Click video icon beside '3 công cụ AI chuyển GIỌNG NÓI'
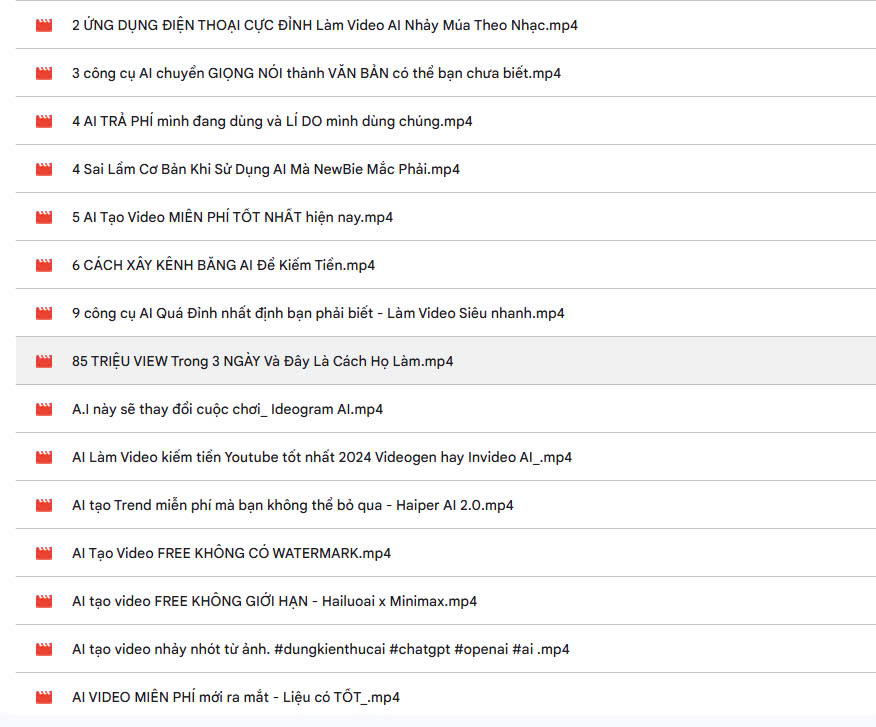The height and width of the screenshot is (727, 876). [44, 73]
